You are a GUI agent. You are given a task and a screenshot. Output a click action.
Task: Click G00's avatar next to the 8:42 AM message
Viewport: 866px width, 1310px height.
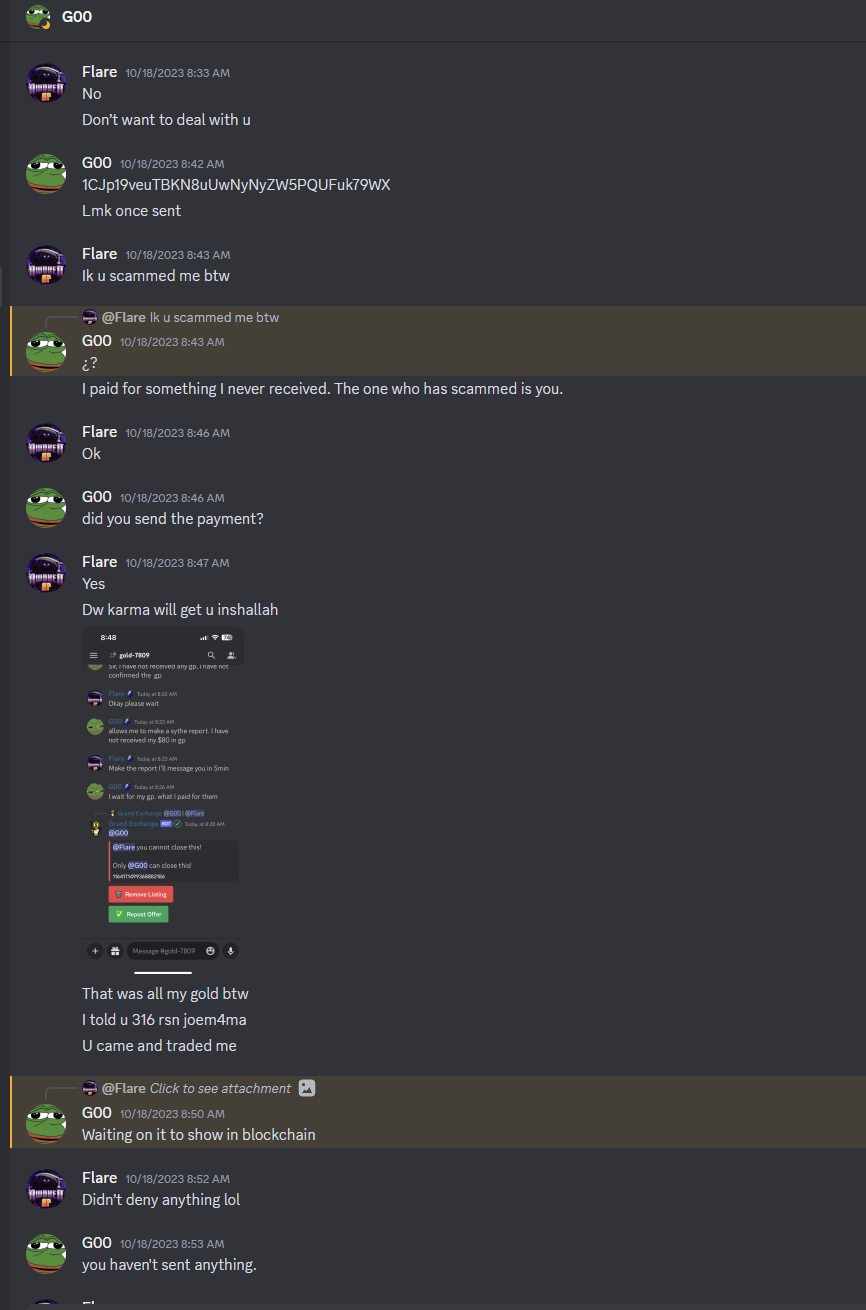(46, 174)
